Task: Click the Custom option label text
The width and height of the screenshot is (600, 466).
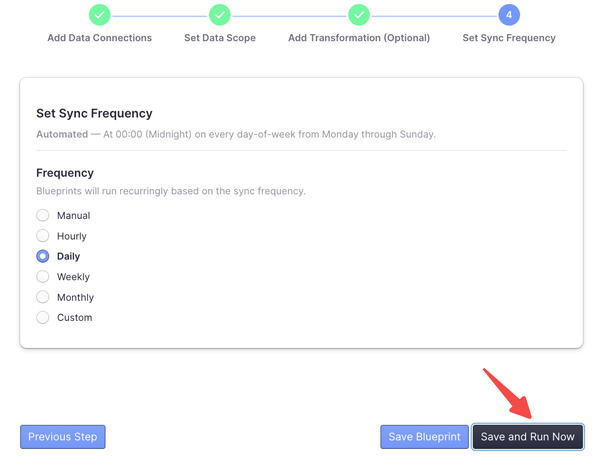Action: coord(75,318)
